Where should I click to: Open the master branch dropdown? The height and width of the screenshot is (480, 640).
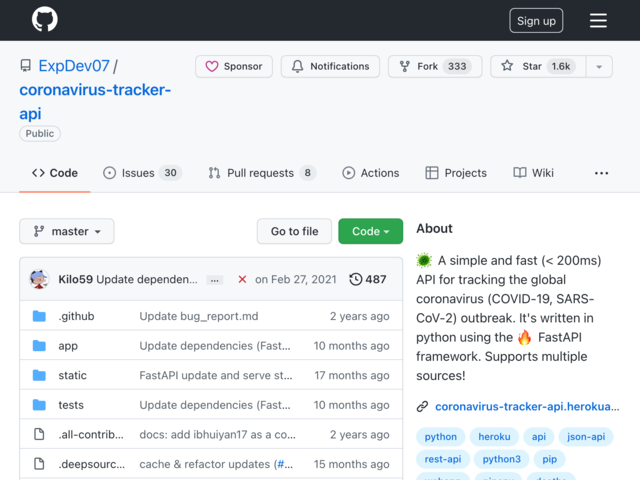[x=67, y=231]
